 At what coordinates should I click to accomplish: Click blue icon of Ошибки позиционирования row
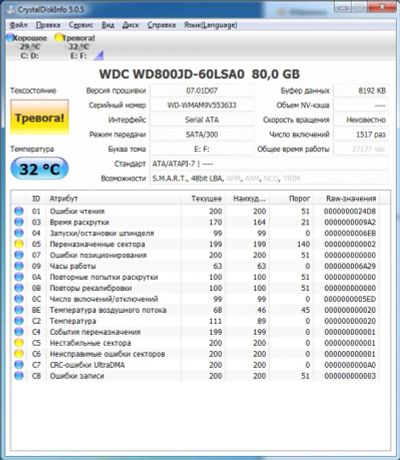[x=19, y=255]
